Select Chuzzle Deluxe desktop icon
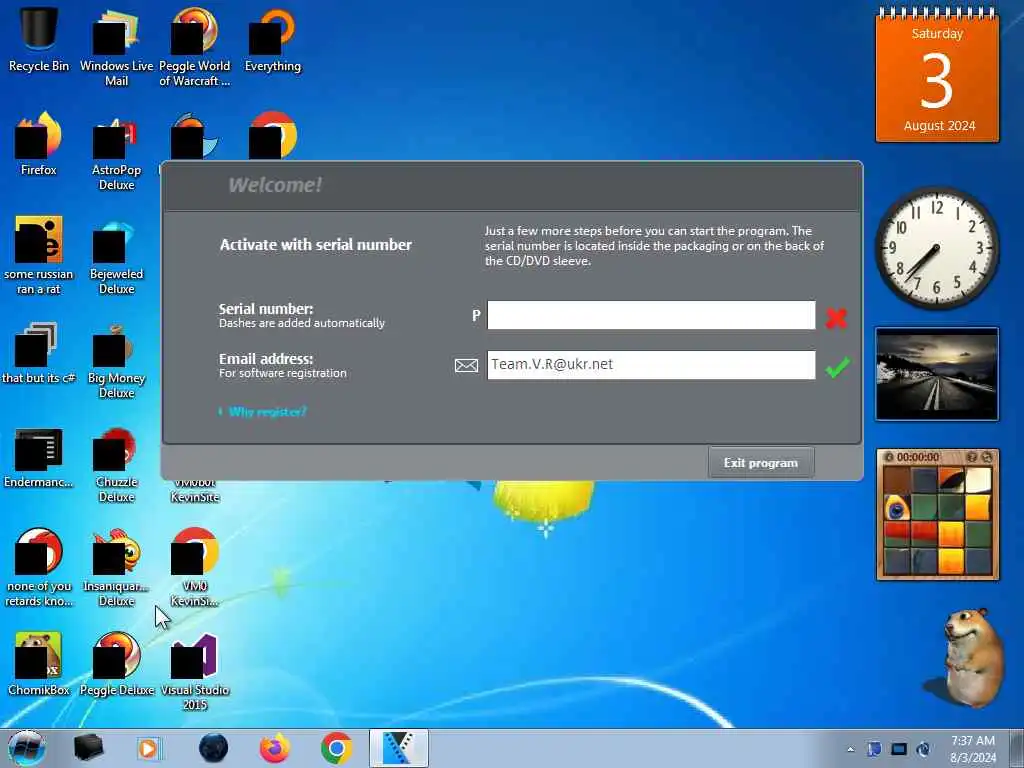 tap(116, 465)
